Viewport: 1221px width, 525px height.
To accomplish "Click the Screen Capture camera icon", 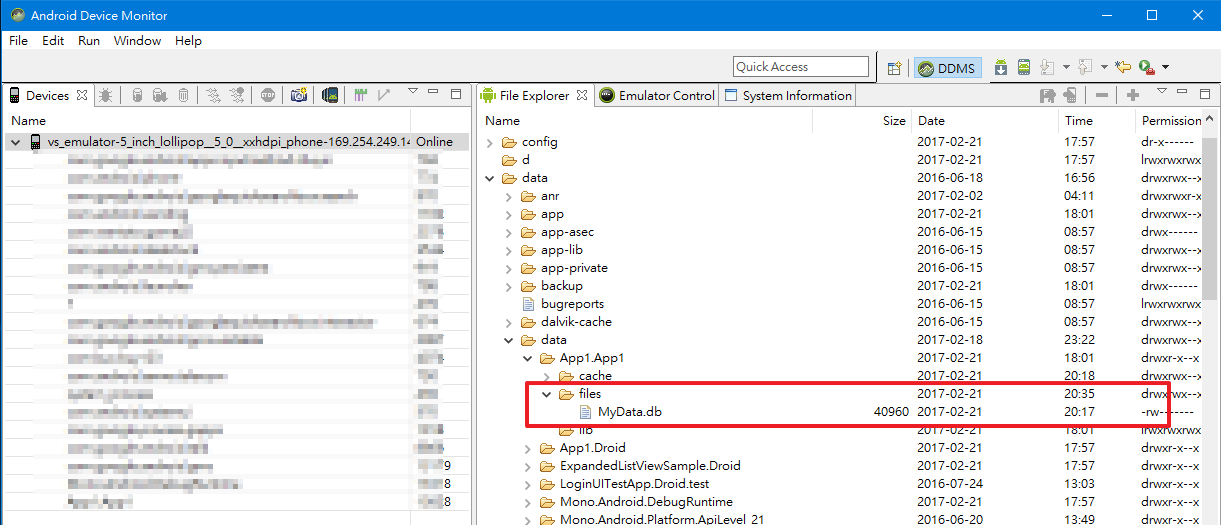I will point(298,96).
